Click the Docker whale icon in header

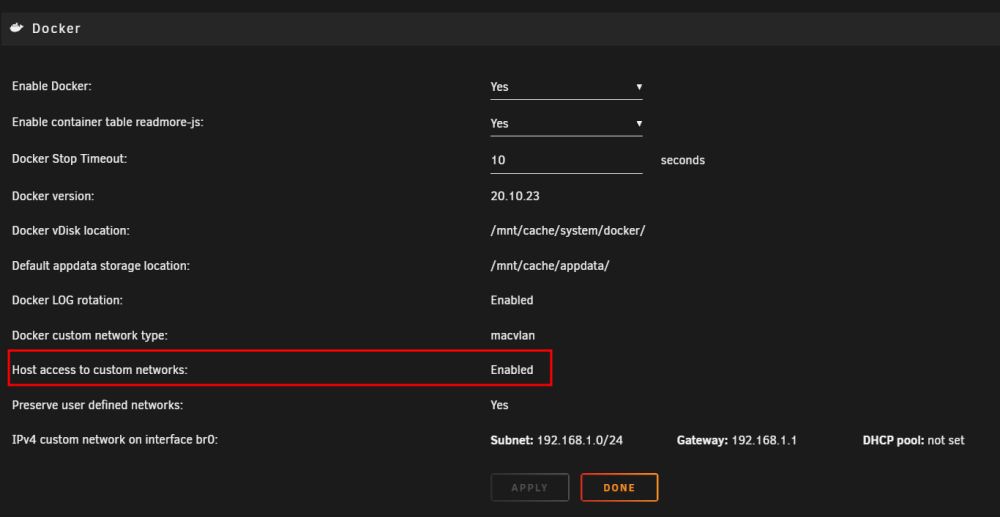click(17, 28)
